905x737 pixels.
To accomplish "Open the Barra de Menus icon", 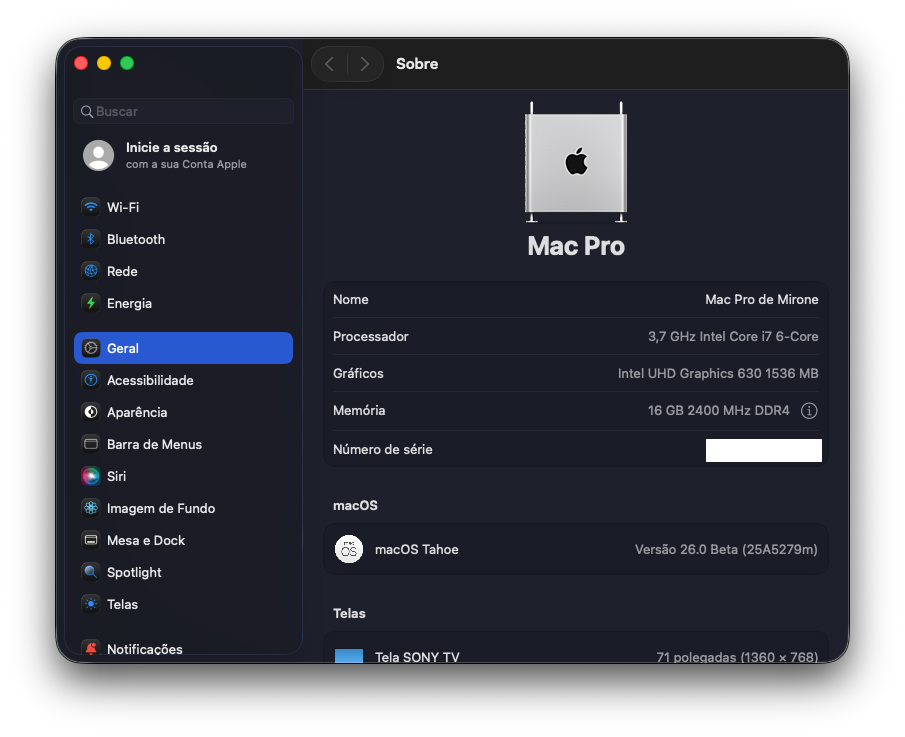I will [91, 444].
